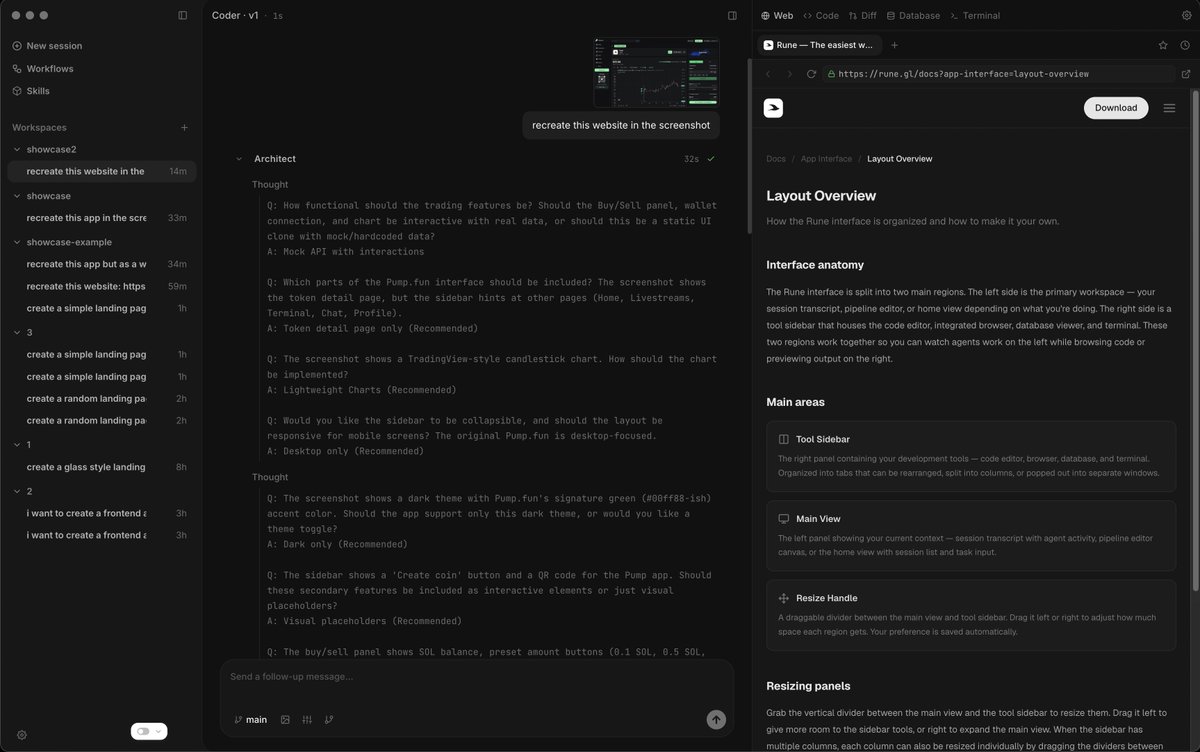Open settings gear in left sidebar
This screenshot has width=1200, height=752.
(22, 734)
